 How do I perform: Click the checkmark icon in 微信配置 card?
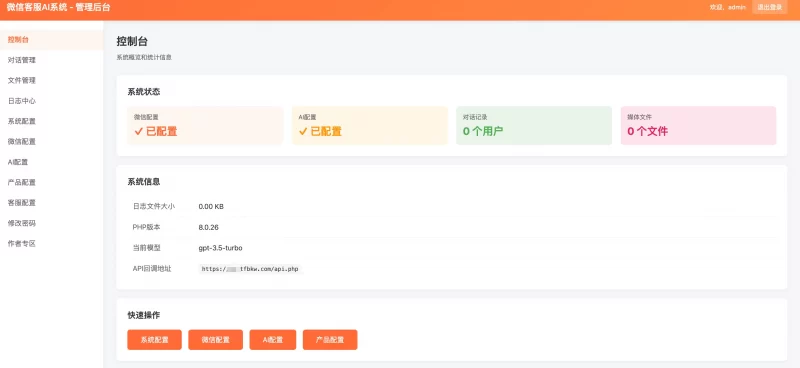[138, 132]
